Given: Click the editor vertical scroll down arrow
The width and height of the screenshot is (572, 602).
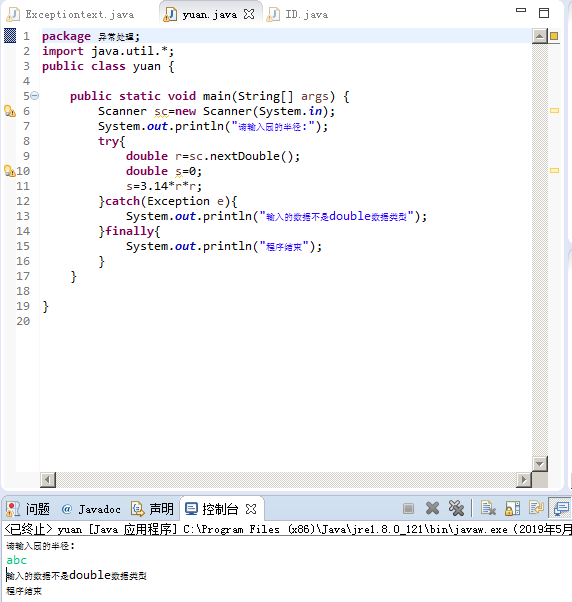Looking at the screenshot, I should [x=540, y=464].
